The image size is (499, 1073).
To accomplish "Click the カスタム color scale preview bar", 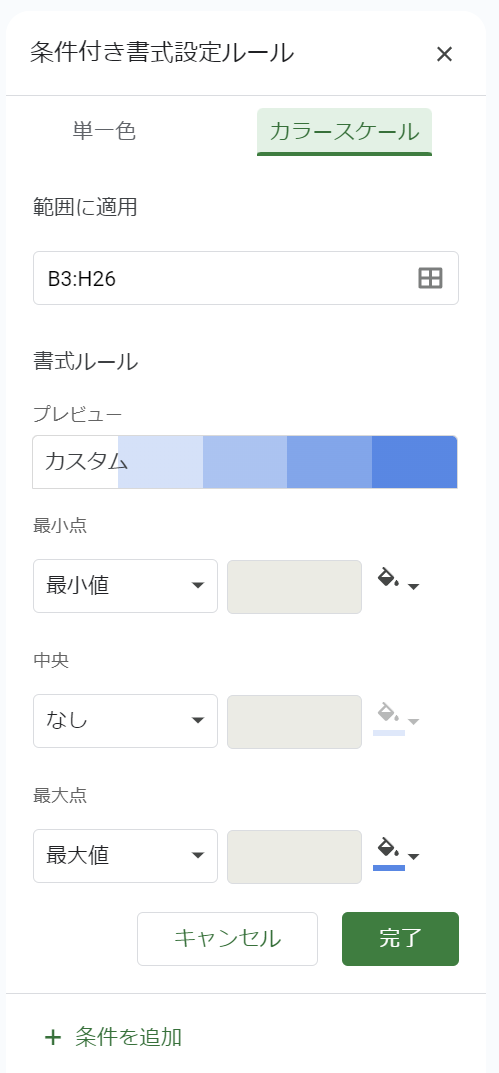I will tap(245, 462).
